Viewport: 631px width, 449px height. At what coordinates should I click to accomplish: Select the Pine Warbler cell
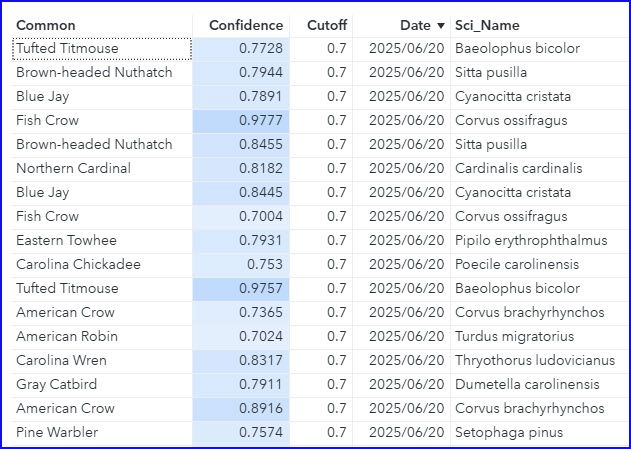pos(59,432)
